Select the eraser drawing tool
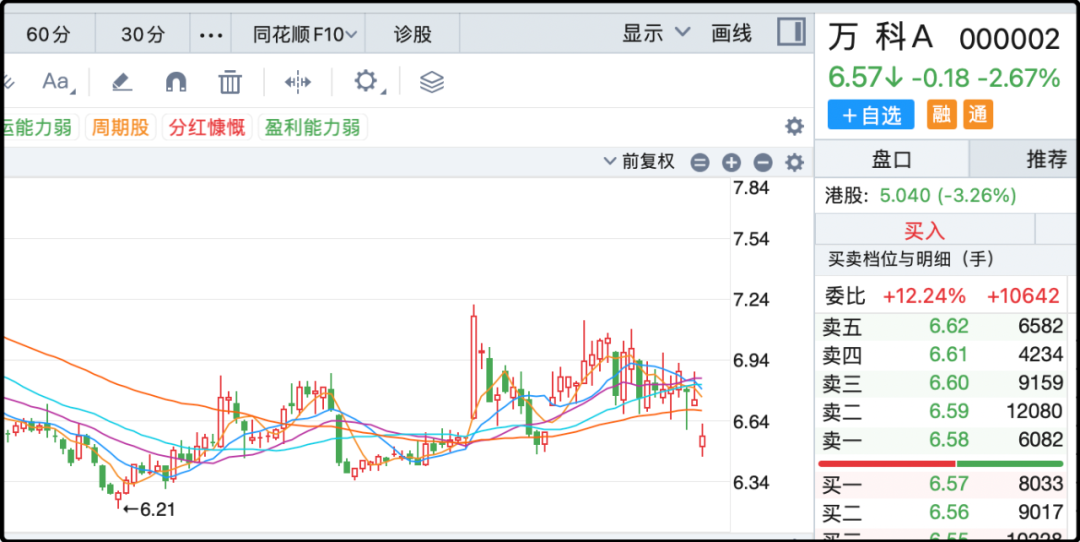This screenshot has height=542, width=1080. point(121,82)
